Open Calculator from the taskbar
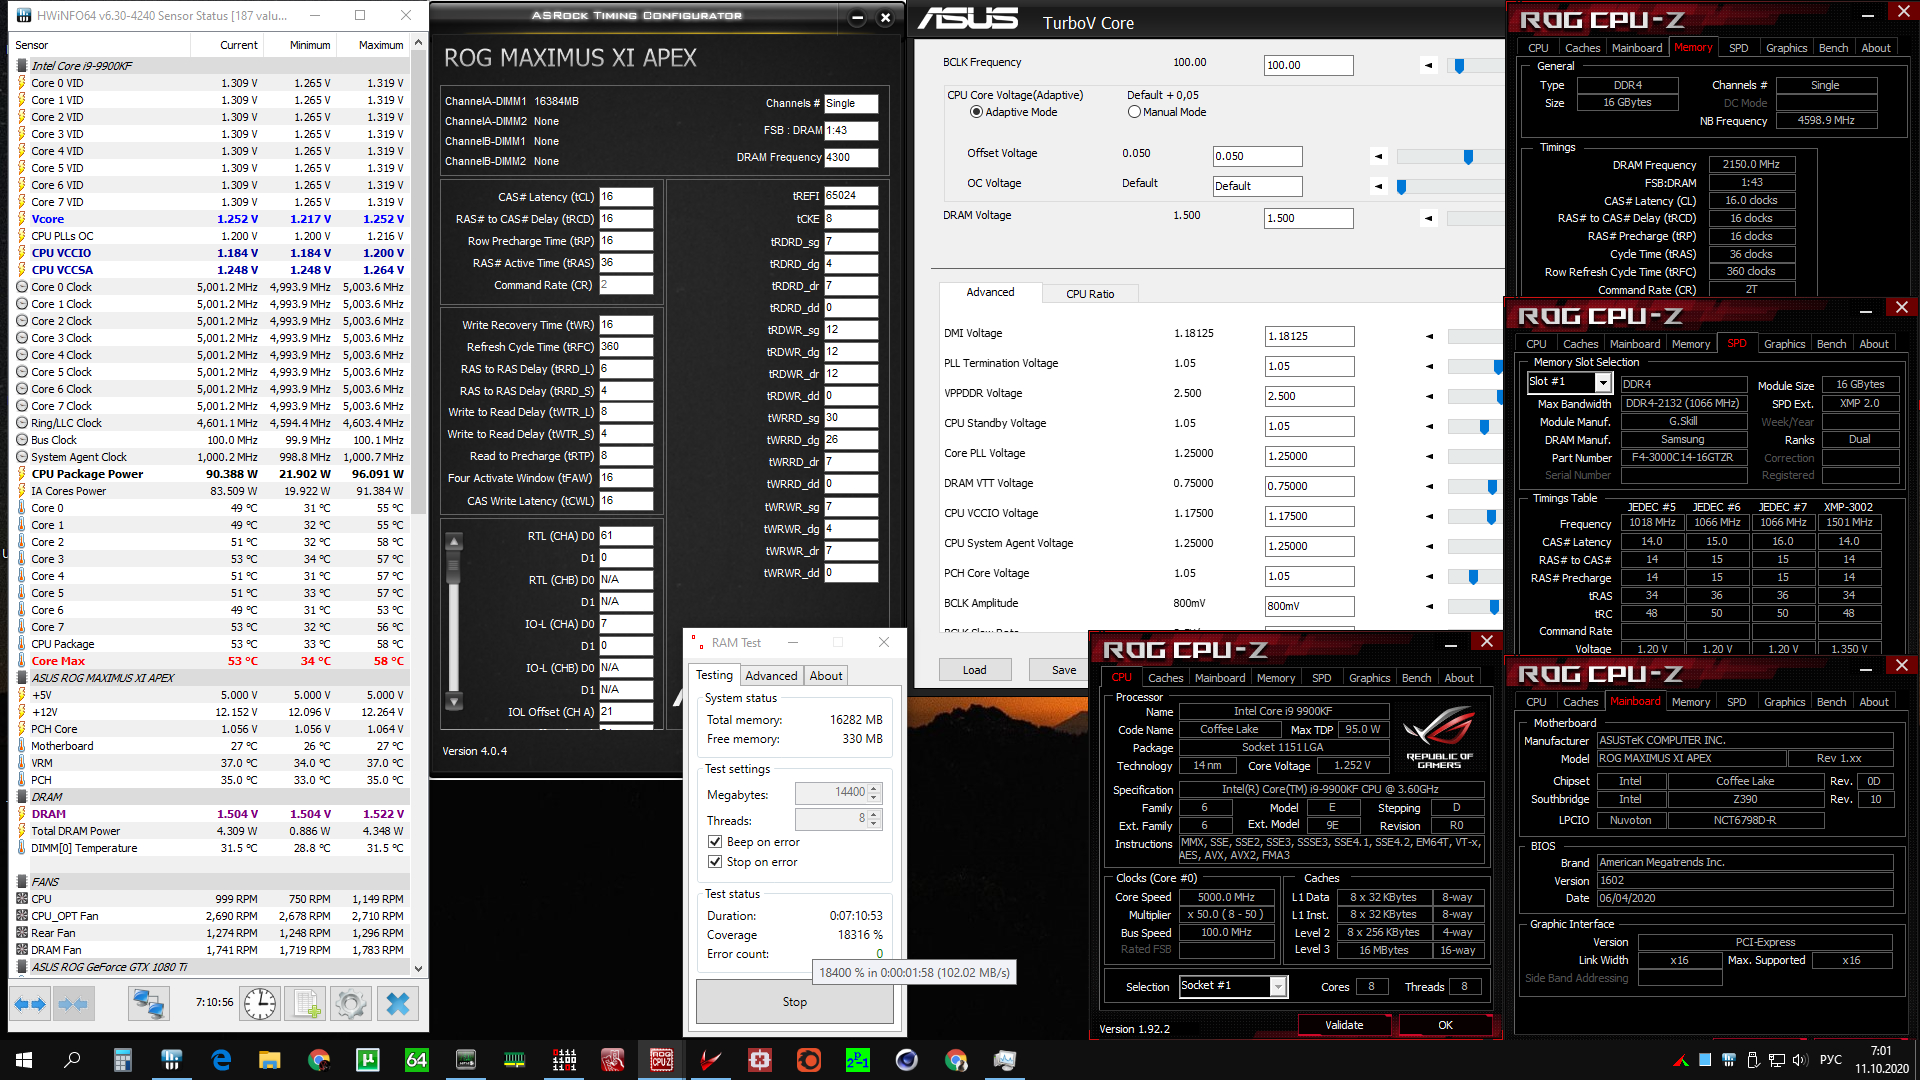1920x1080 pixels. (x=123, y=1060)
